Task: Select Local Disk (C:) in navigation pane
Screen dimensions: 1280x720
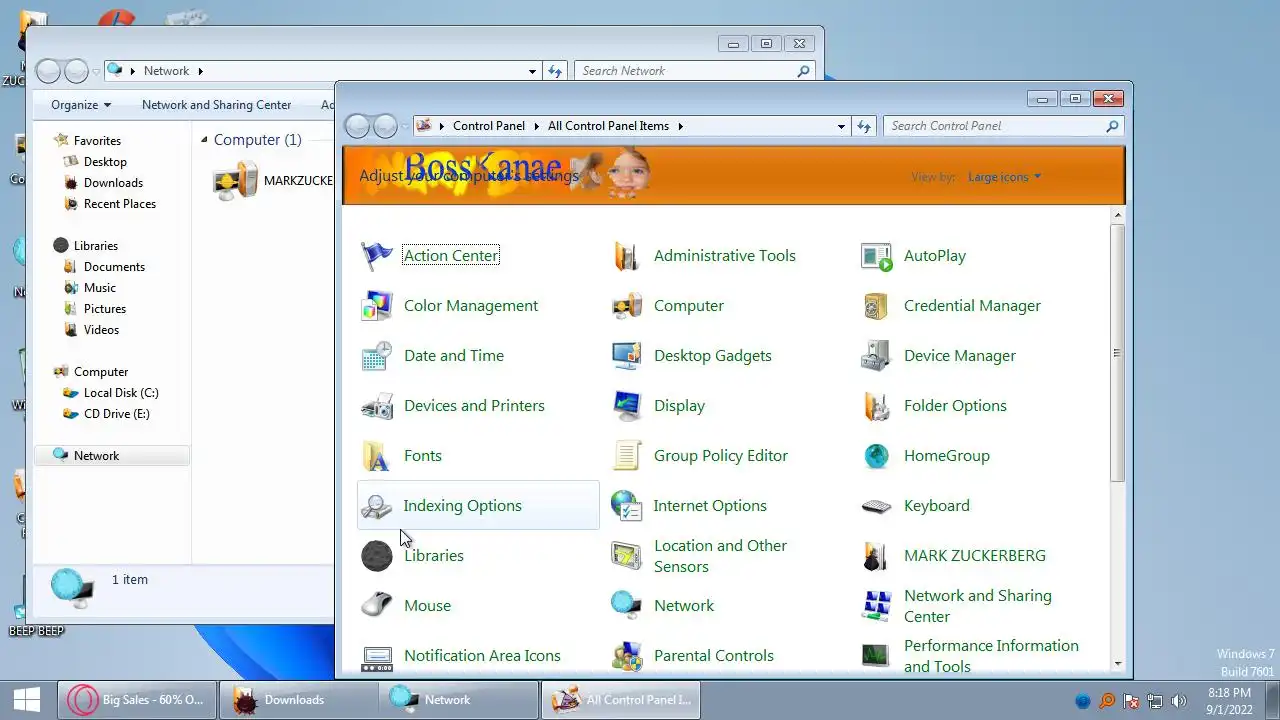Action: pos(121,393)
